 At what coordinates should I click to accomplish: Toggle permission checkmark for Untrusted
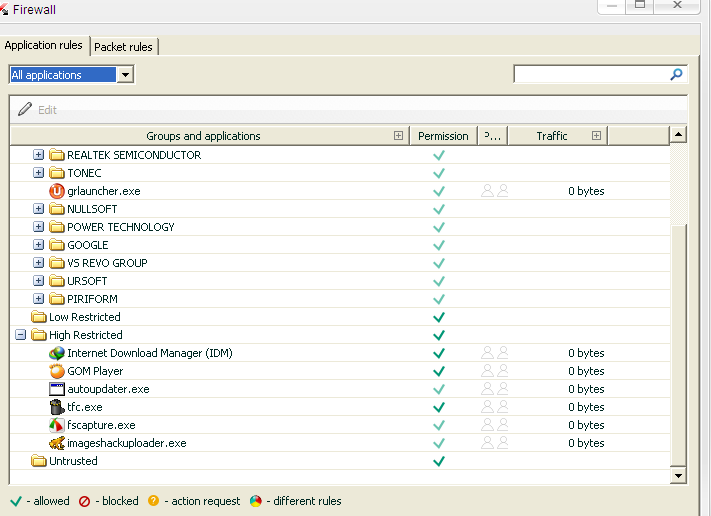coord(439,461)
